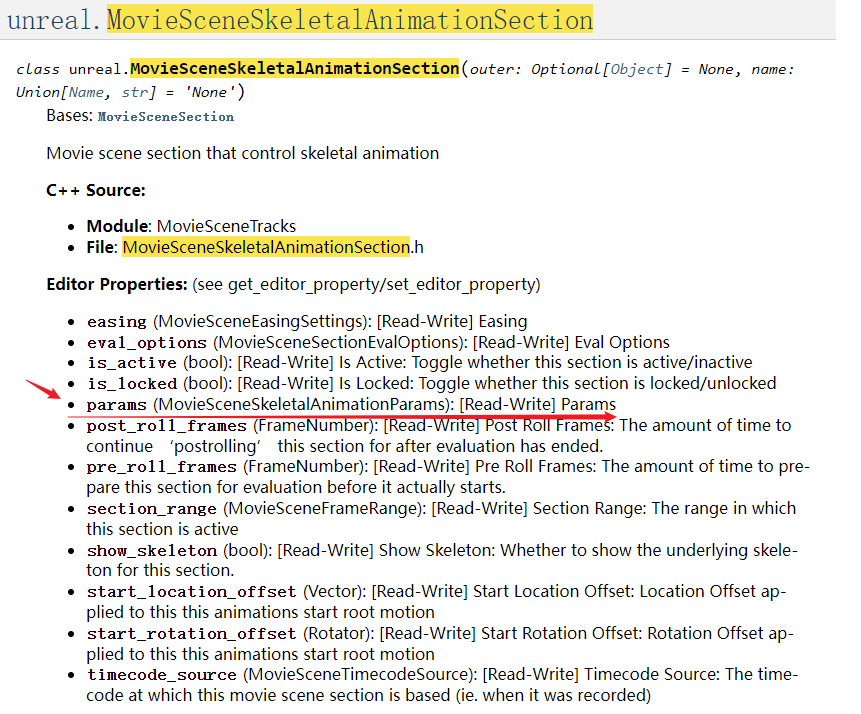
Task: Click the 'pre_roll_frames' property name
Action: [x=161, y=467]
